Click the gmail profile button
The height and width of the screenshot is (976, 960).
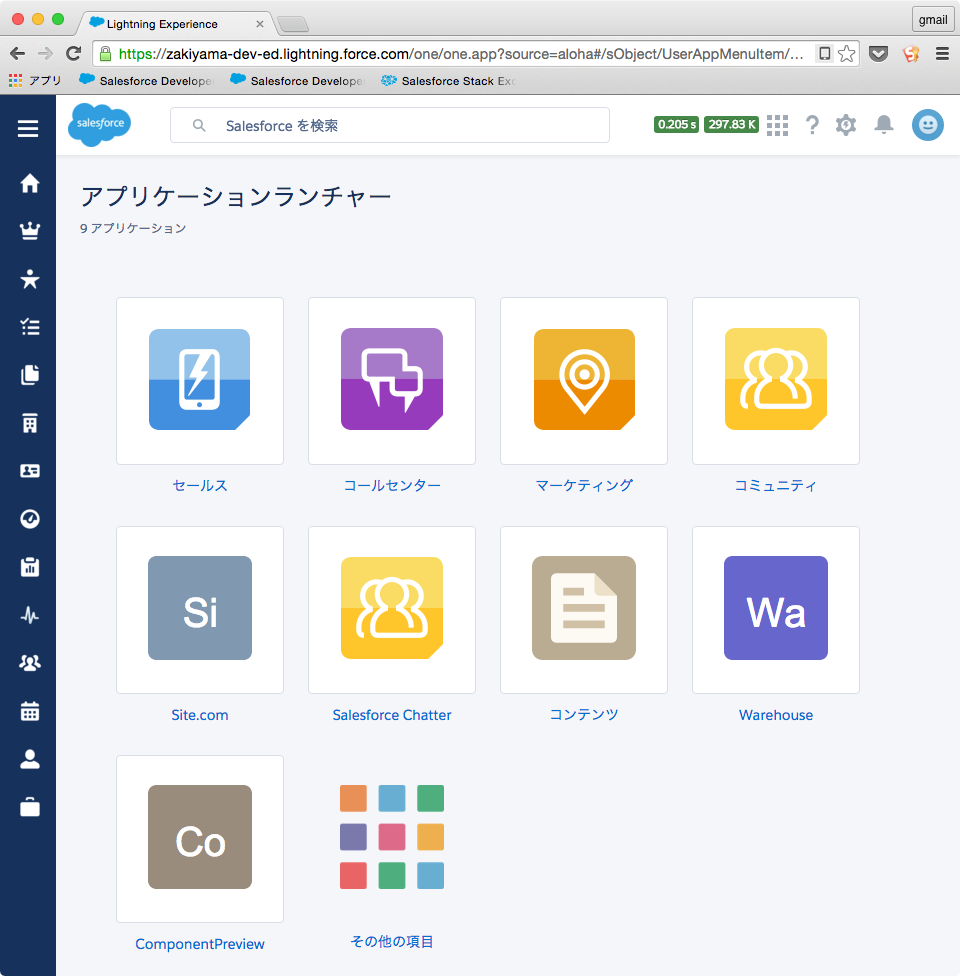point(933,19)
